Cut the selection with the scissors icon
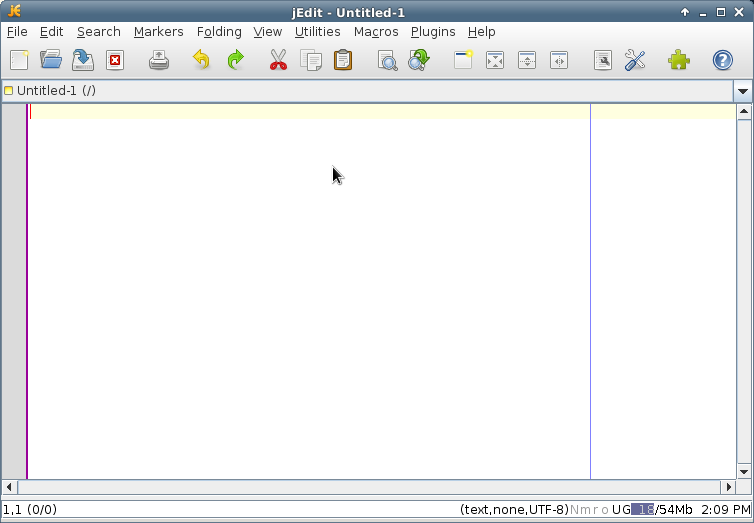Screen dimensions: 754x523 [x=278, y=61]
